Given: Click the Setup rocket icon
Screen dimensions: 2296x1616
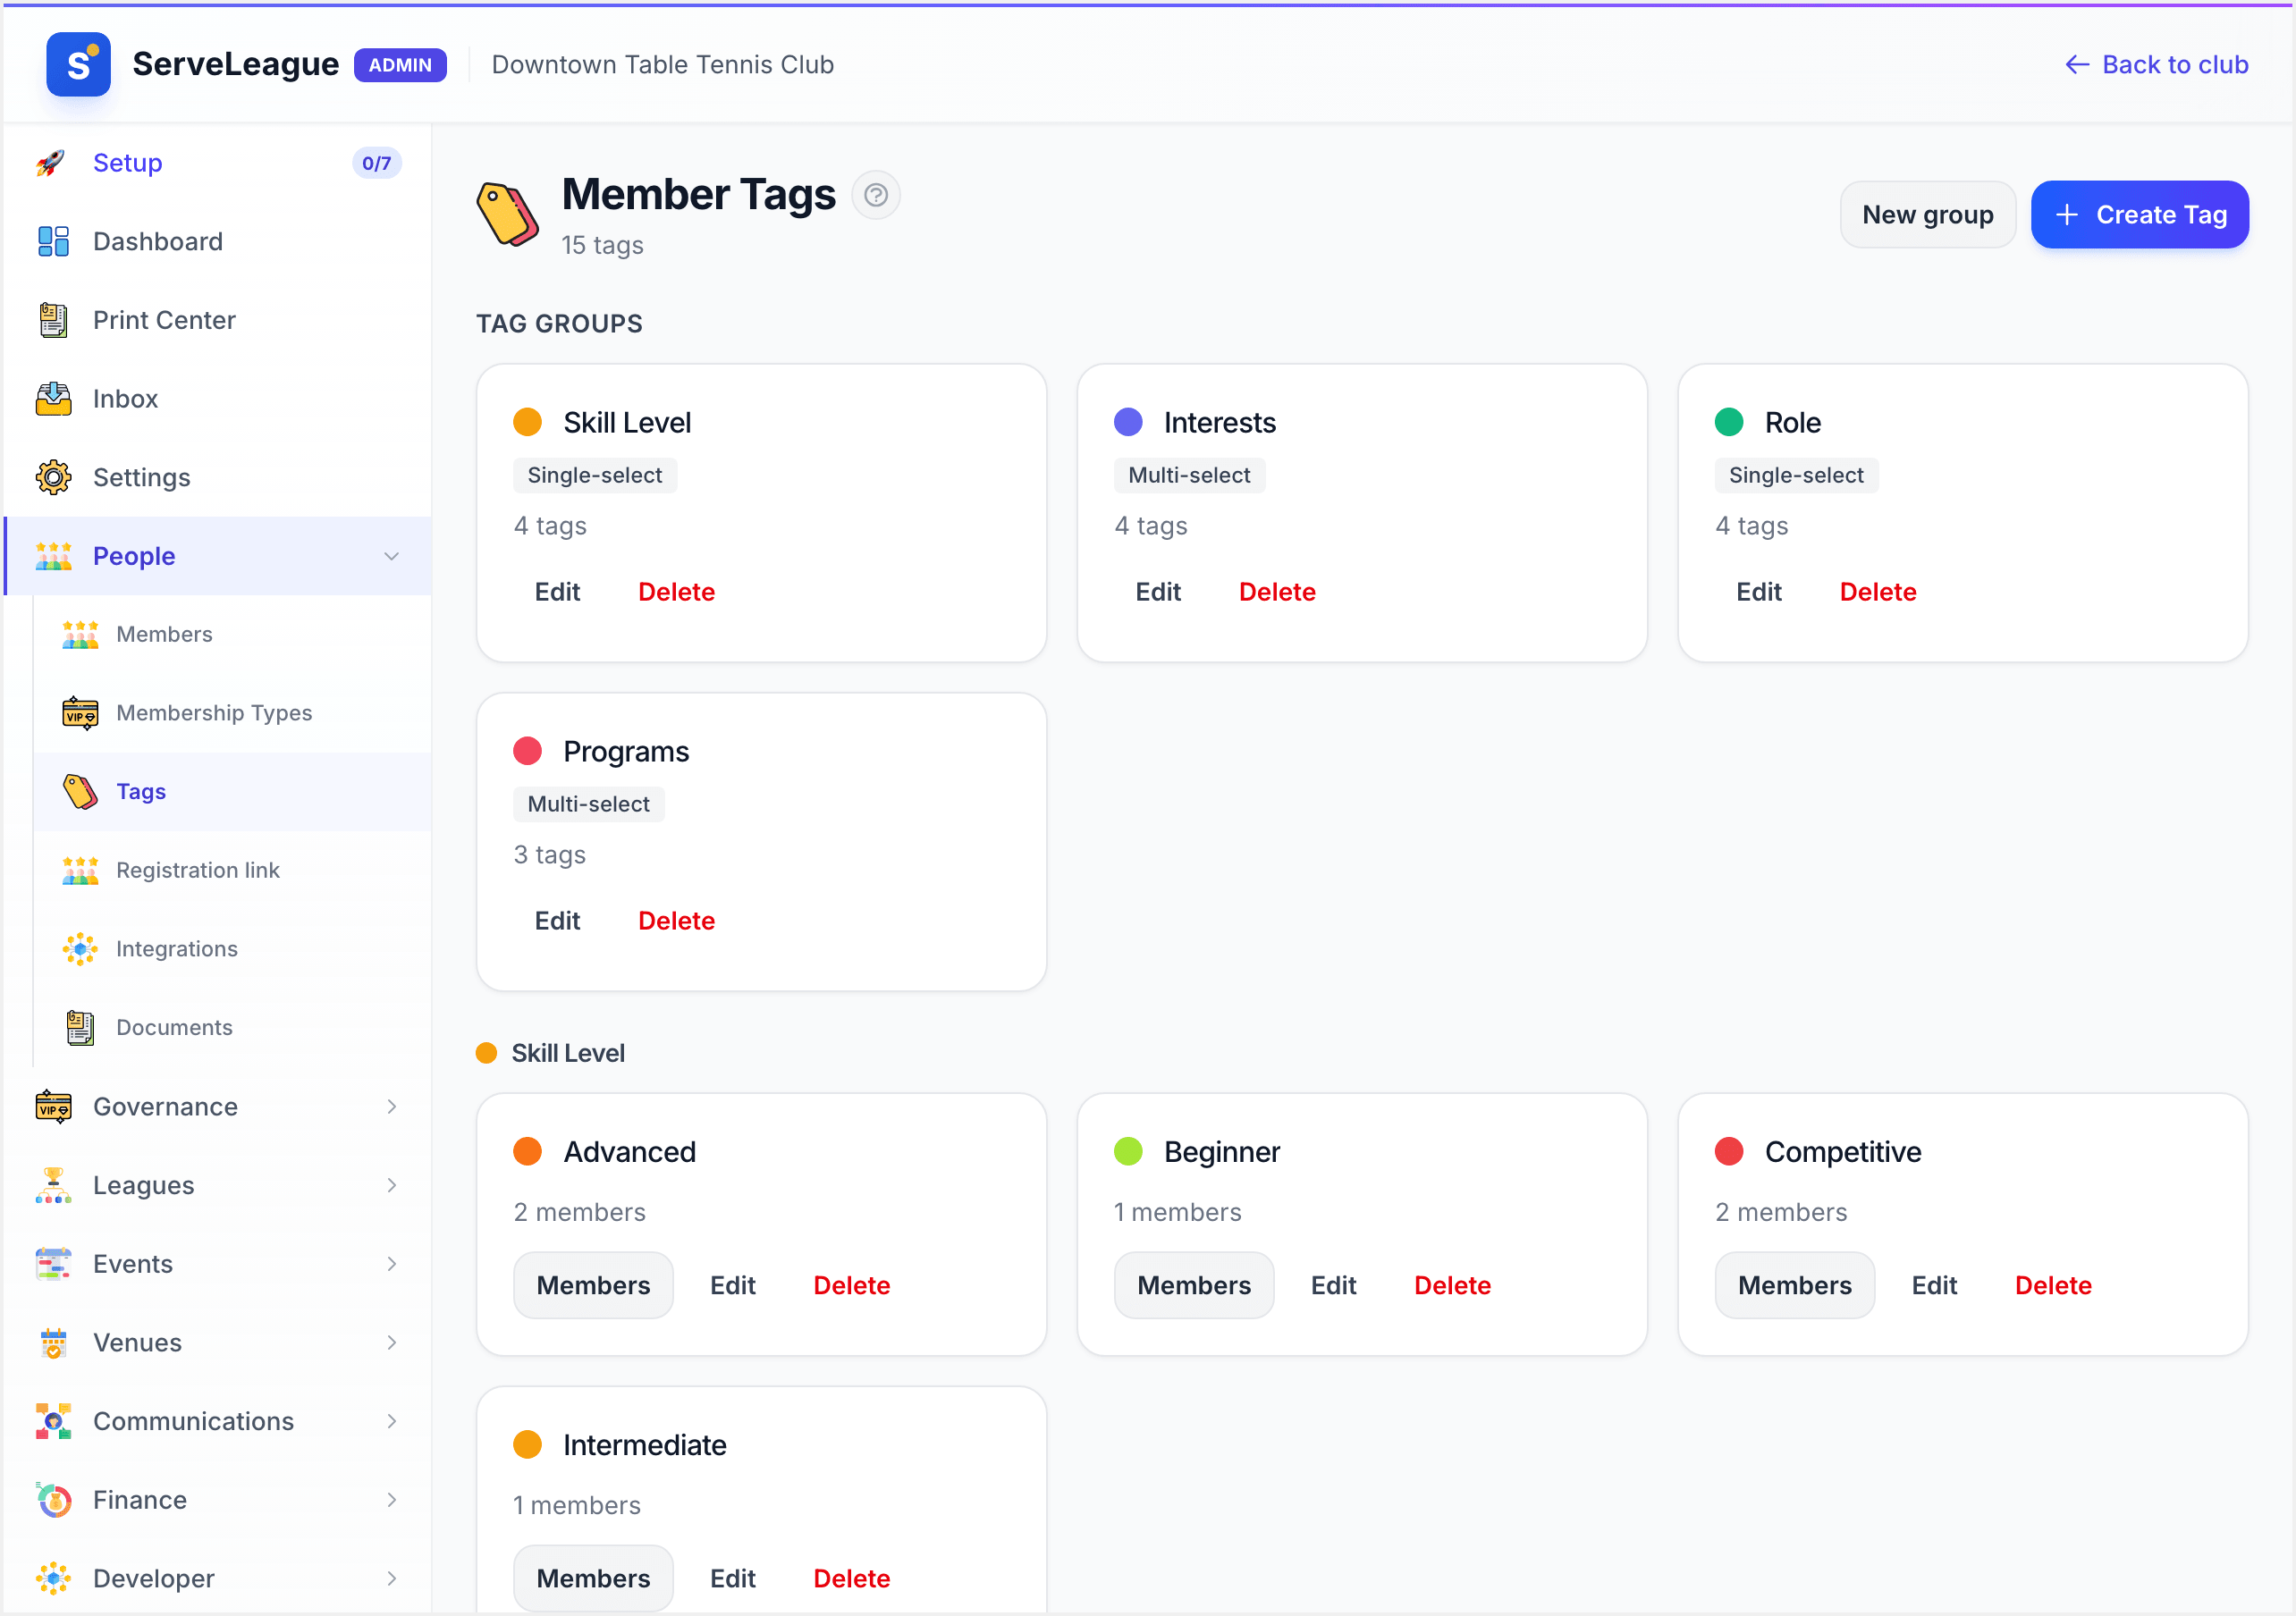Looking at the screenshot, I should pyautogui.click(x=52, y=163).
